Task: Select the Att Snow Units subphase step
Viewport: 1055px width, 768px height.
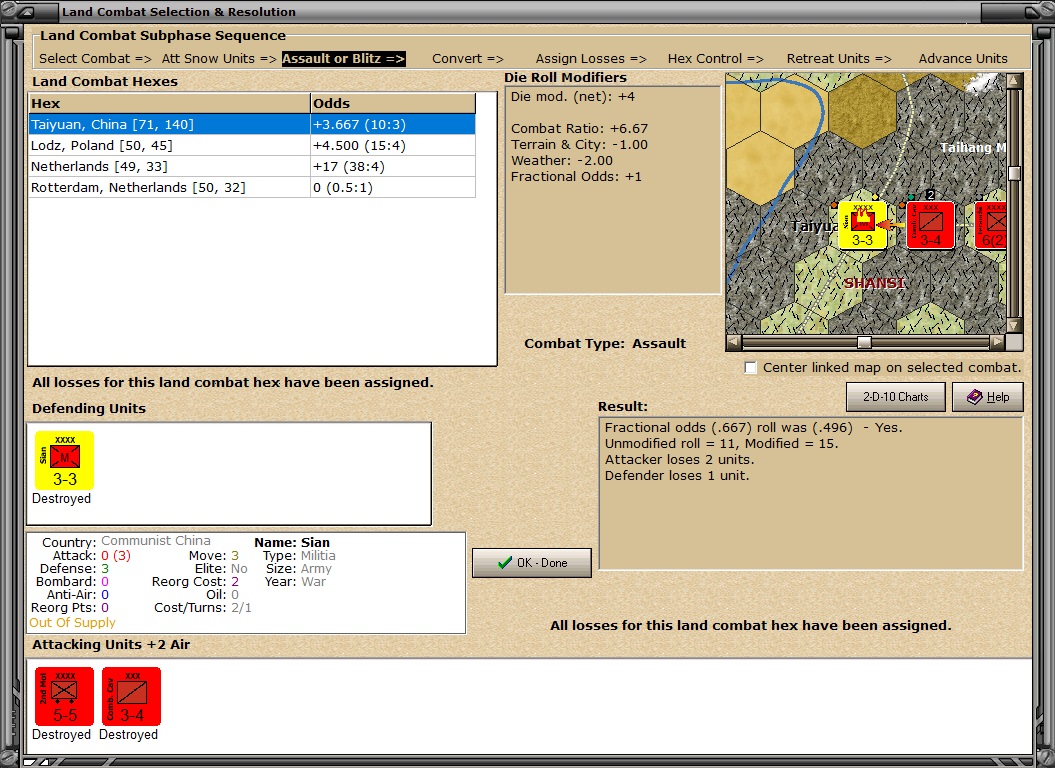Action: click(219, 59)
